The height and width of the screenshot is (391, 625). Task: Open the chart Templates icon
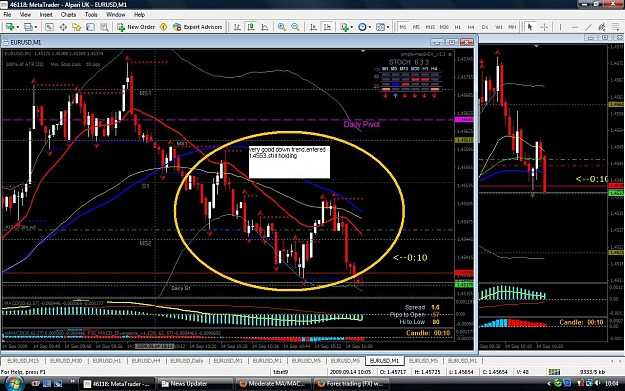(x=380, y=27)
